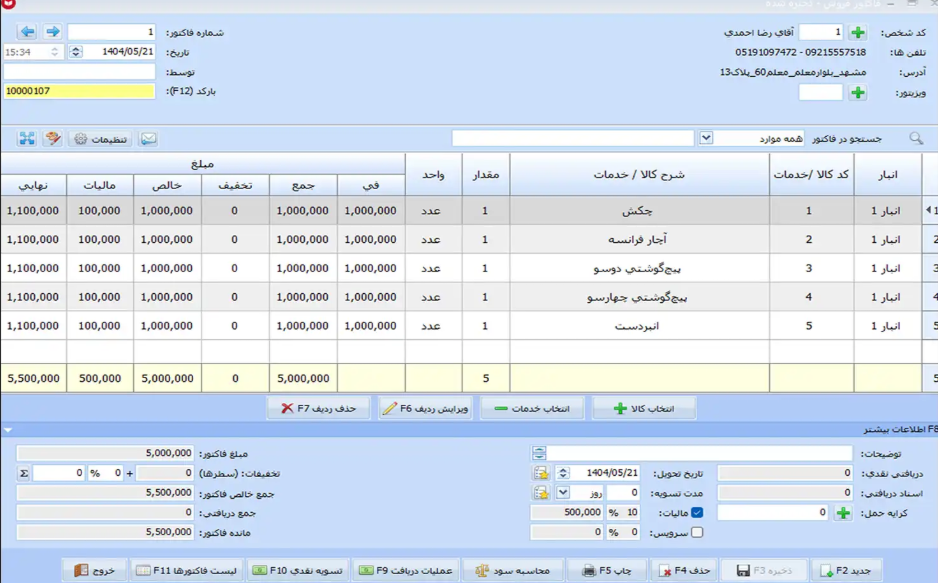938x583 pixels.
Task: Click the blue four-arrows icon in the toolbar
Action: coord(27,139)
